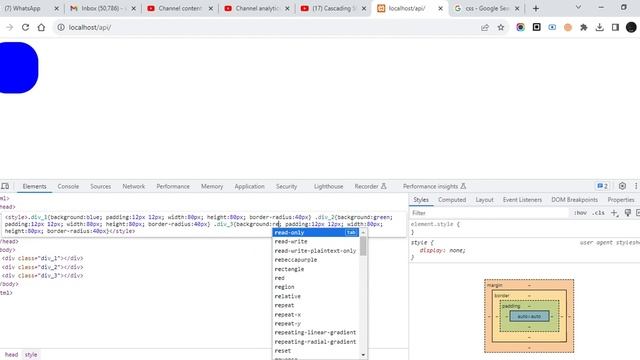
Task: Click the Styles Filter input field
Action: click(489, 213)
